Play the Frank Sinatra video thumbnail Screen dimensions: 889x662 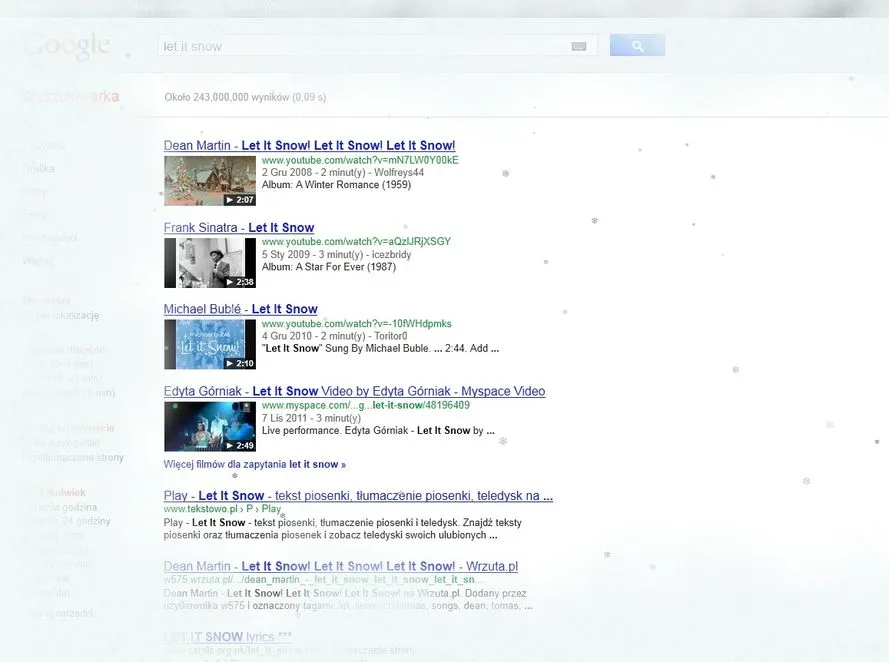209,262
